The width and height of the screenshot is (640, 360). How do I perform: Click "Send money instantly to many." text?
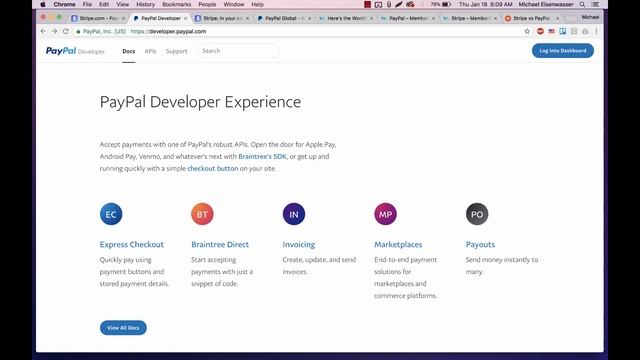tap(502, 265)
